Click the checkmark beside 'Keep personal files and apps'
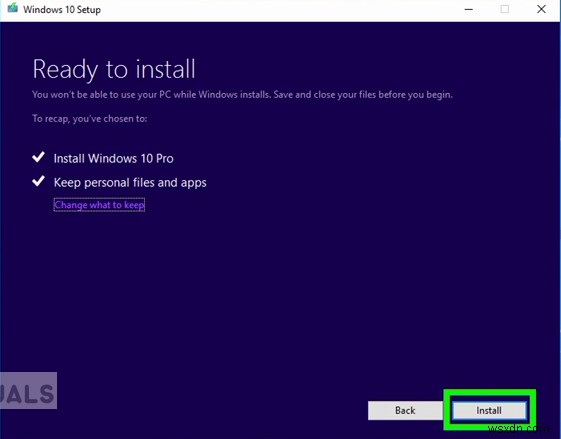The image size is (561, 439). 38,181
